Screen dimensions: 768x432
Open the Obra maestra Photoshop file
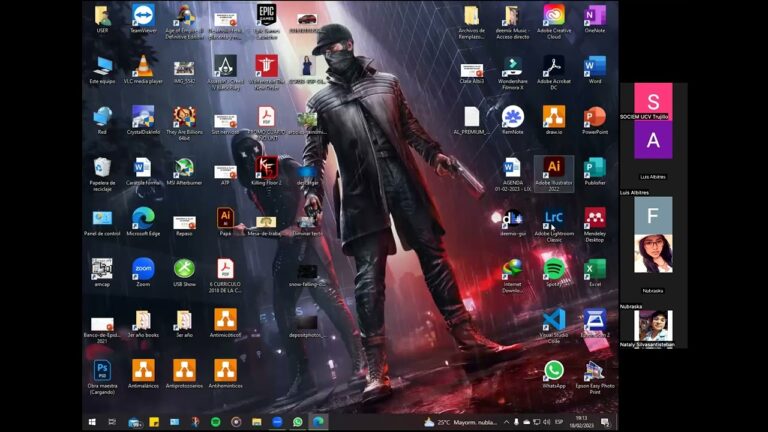pyautogui.click(x=102, y=377)
